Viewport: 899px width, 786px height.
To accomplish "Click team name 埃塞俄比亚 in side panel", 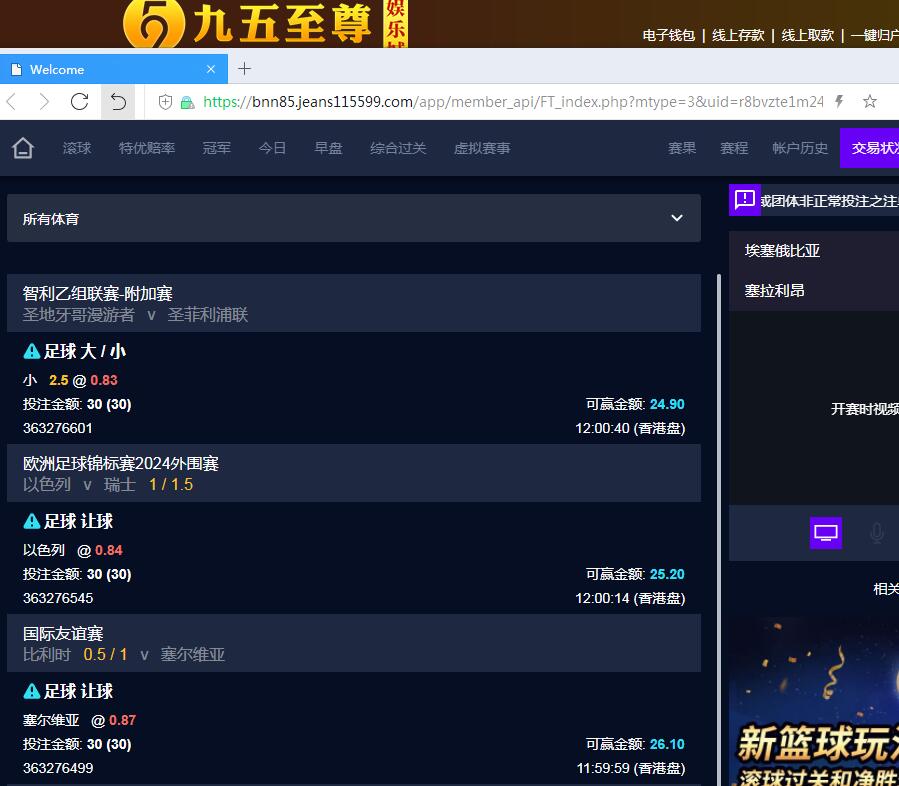I will tap(782, 251).
